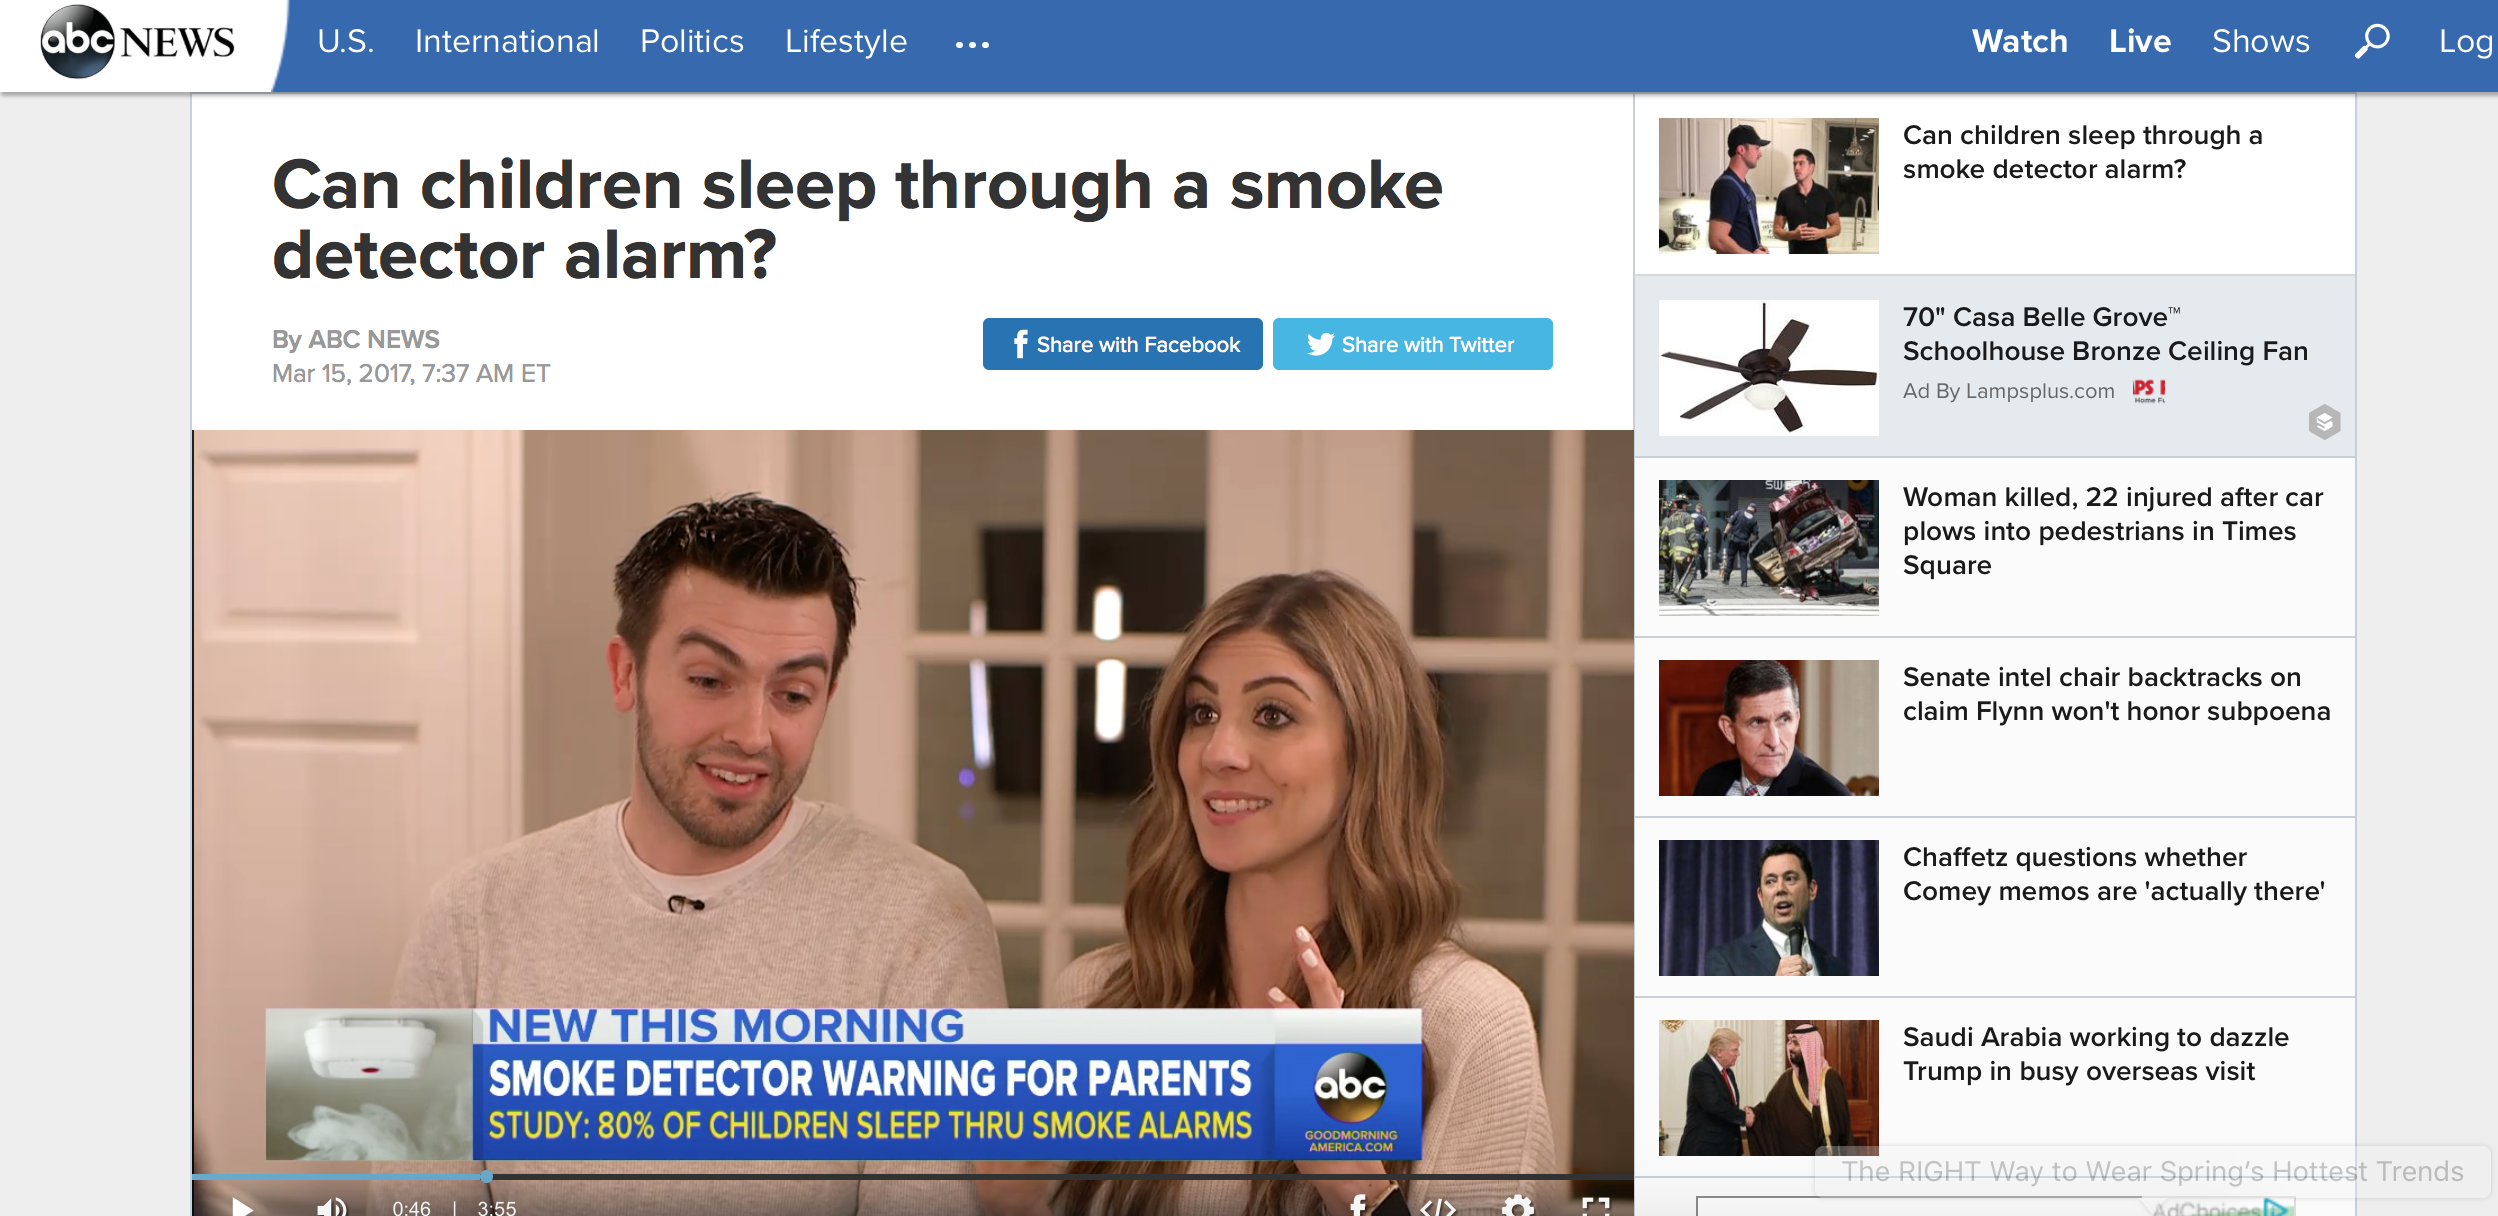Open 'Chaffetz questions whether Comey memos' headline
Viewport: 2498px width, 1216px height.
tap(2114, 874)
